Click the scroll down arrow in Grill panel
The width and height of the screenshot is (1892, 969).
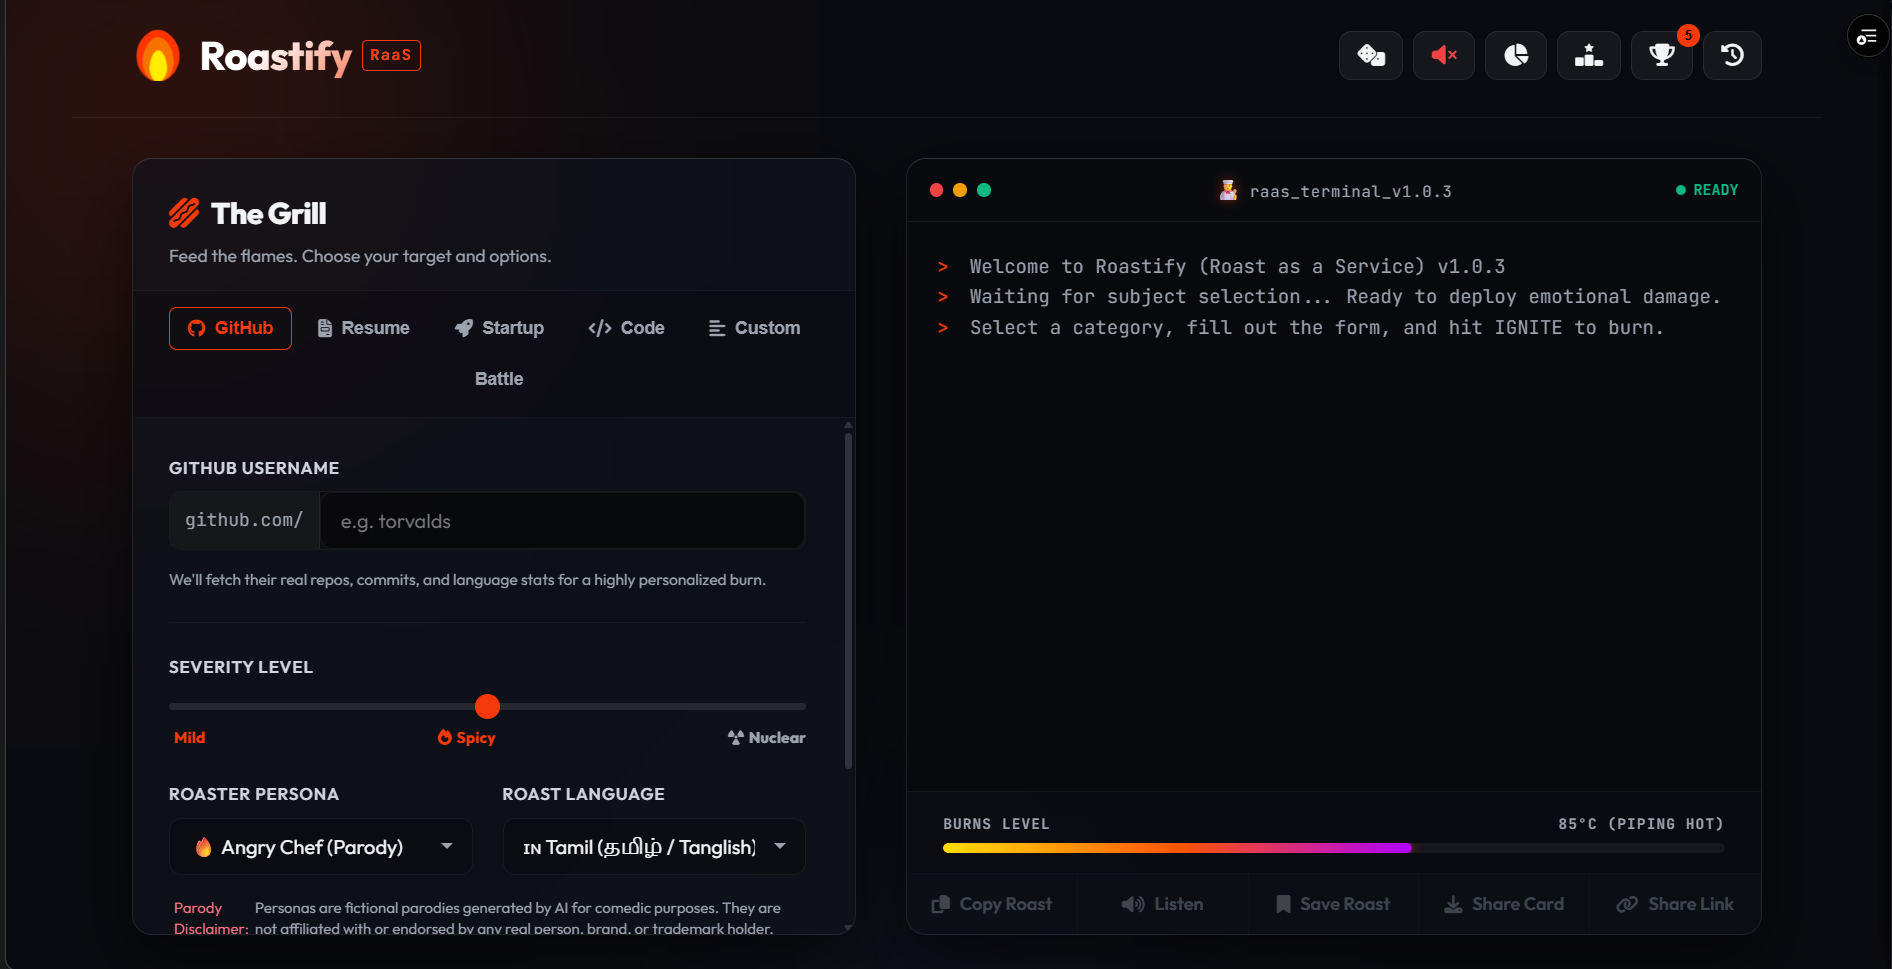[848, 928]
